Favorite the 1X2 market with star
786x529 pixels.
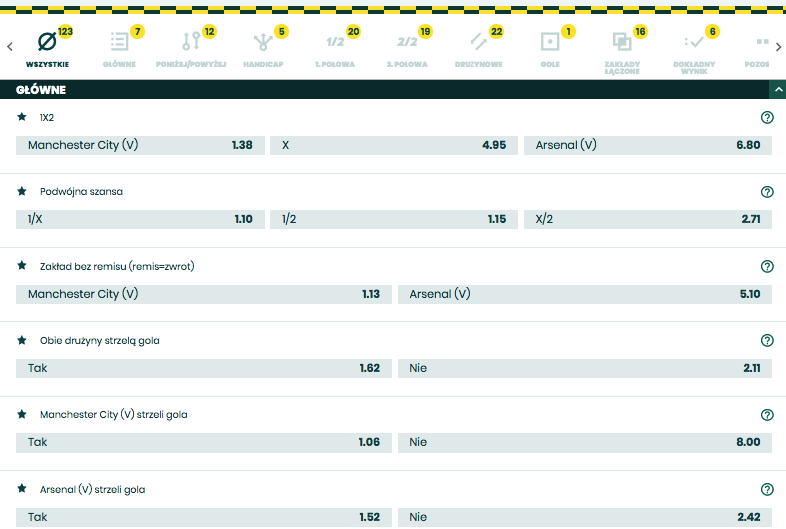pyautogui.click(x=22, y=117)
